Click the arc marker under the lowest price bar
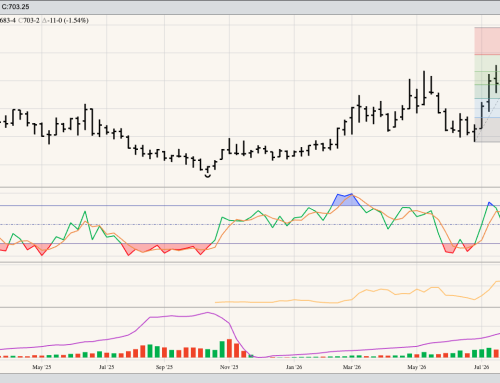The image size is (500, 383). 208,176
